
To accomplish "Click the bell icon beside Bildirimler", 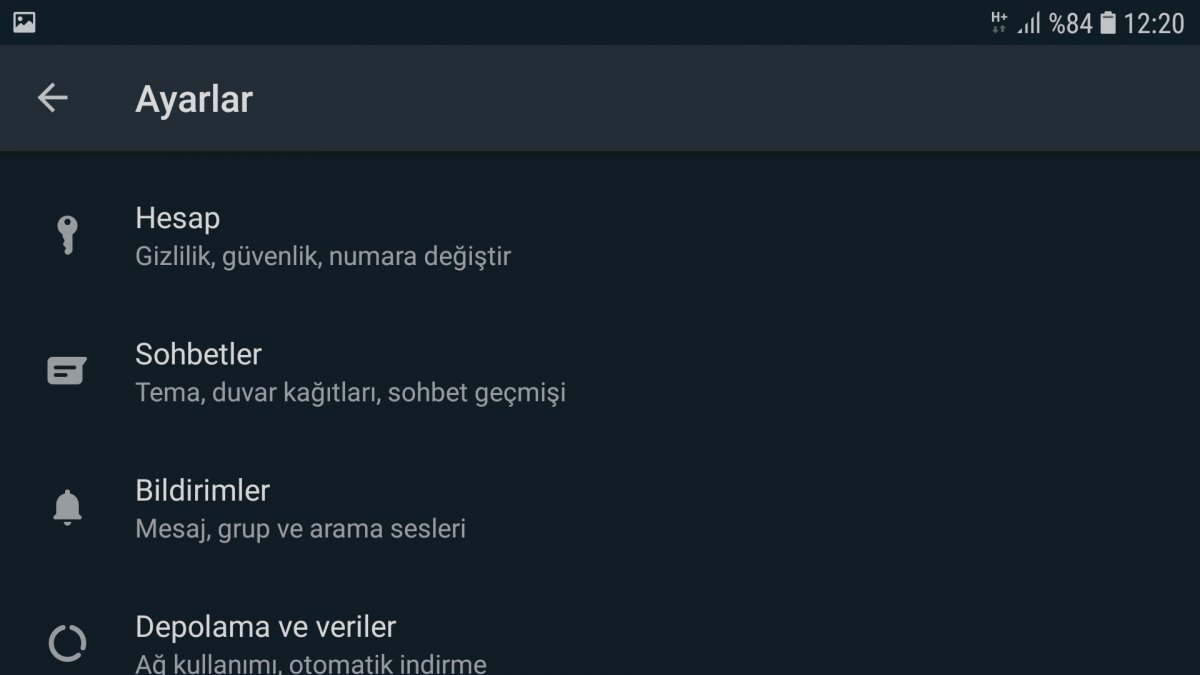I will pyautogui.click(x=67, y=507).
